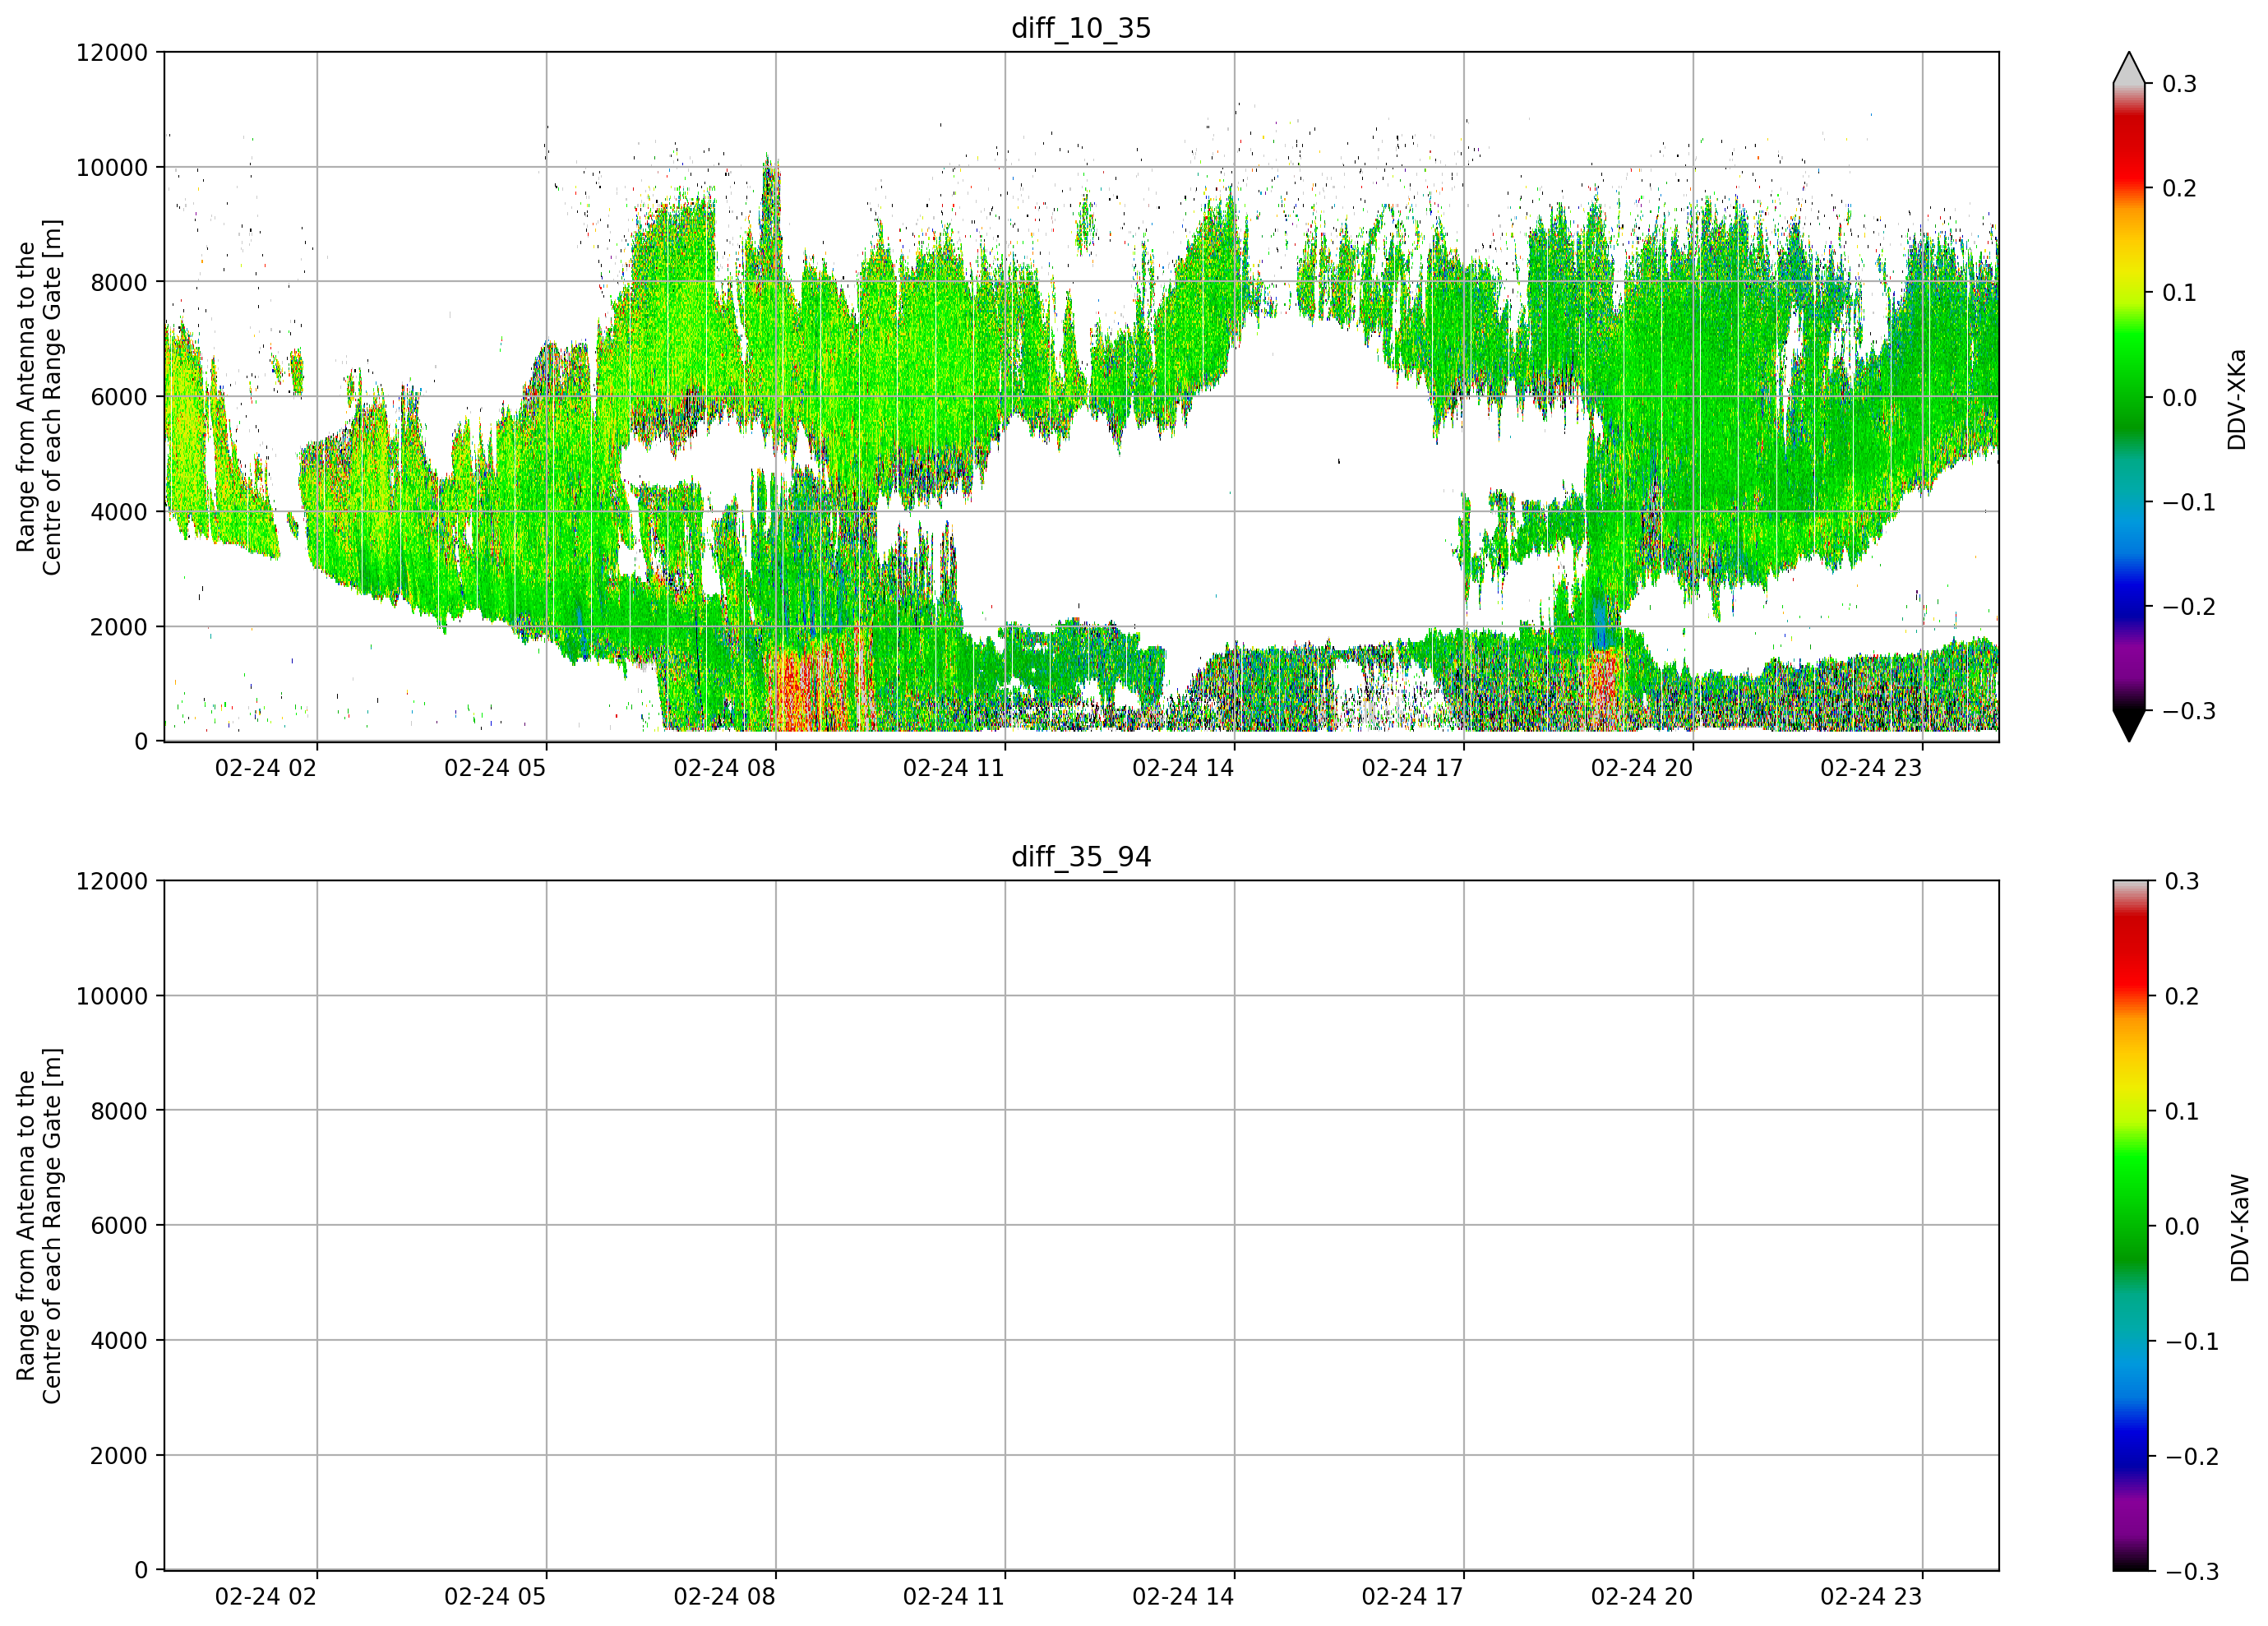Click the upward arrow tip of top colorbar

tap(2129, 67)
